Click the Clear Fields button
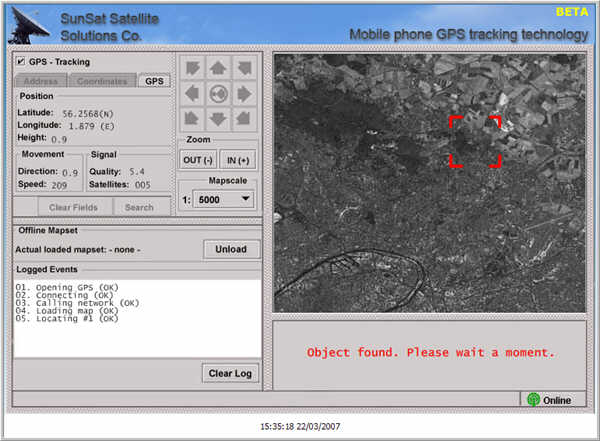The height and width of the screenshot is (441, 600). pos(73,207)
